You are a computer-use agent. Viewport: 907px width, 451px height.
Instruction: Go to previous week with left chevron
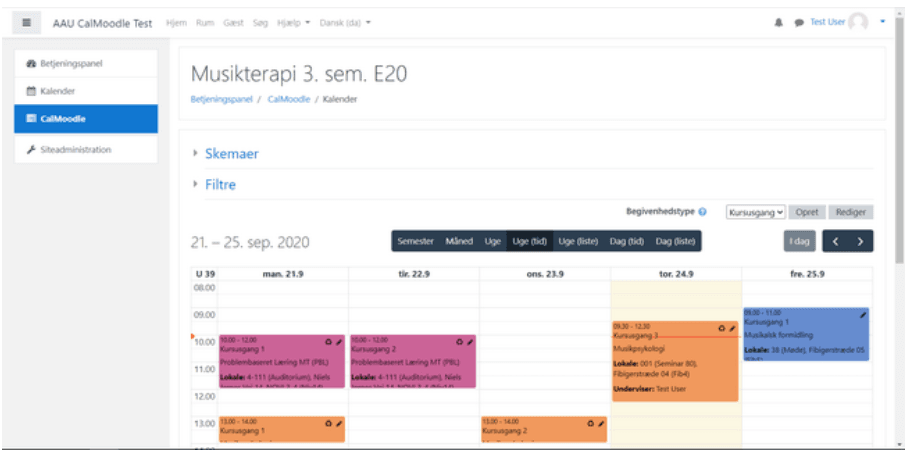click(x=835, y=242)
